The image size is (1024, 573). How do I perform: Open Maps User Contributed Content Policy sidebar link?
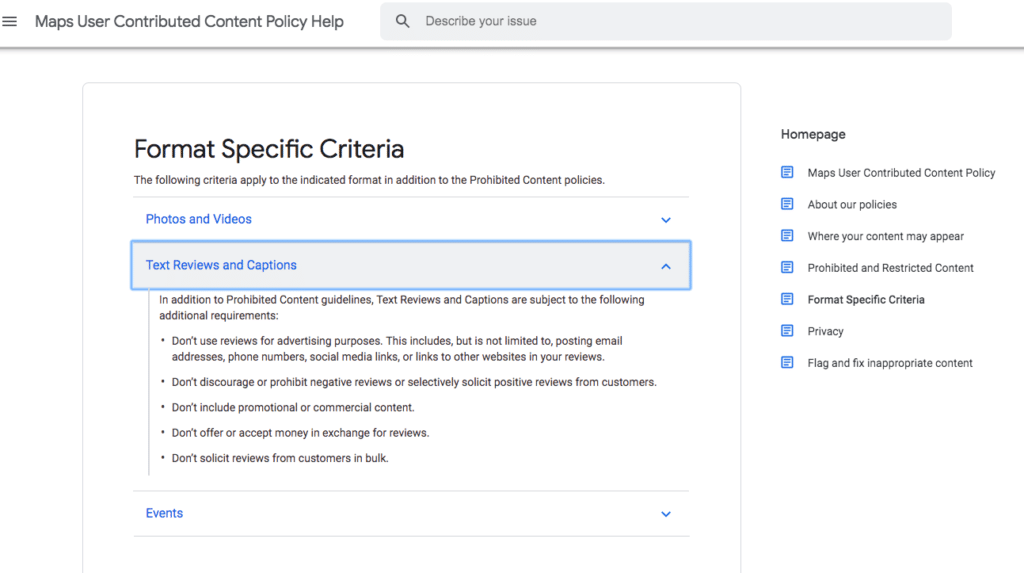click(x=901, y=173)
